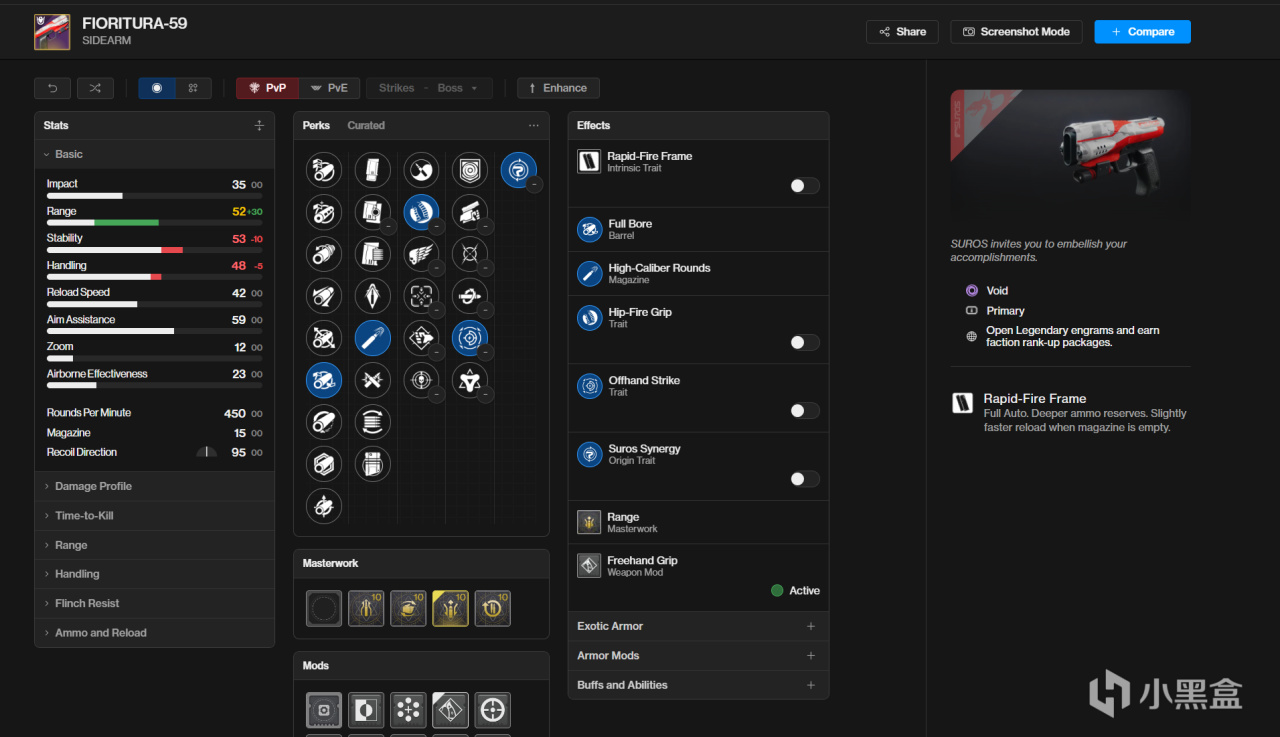Select the empty mod socket icon
This screenshot has width=1280, height=737.
pos(324,710)
